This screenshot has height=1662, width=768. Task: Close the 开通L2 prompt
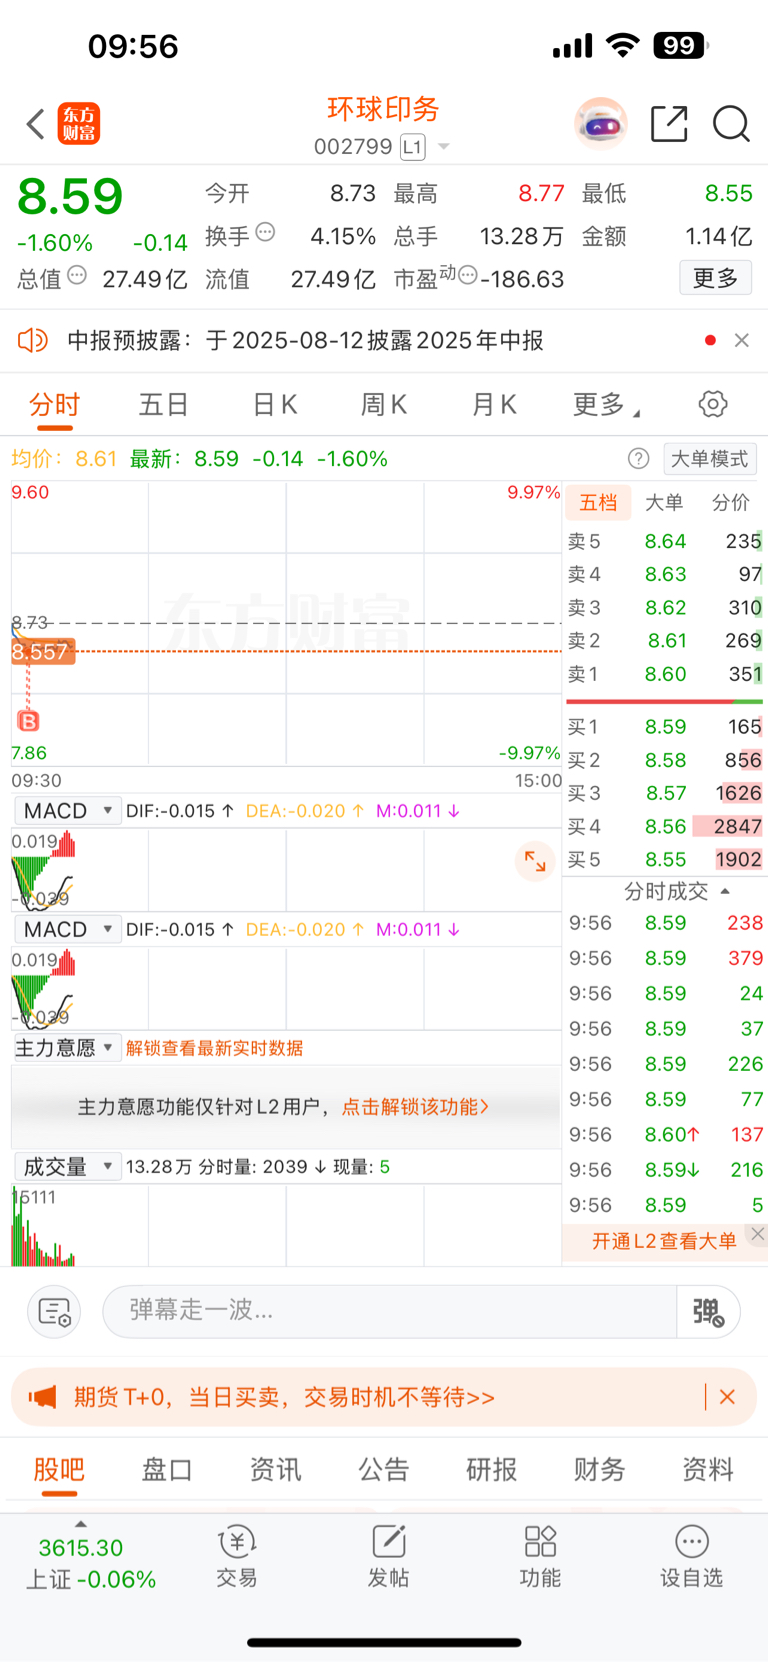pos(758,1234)
